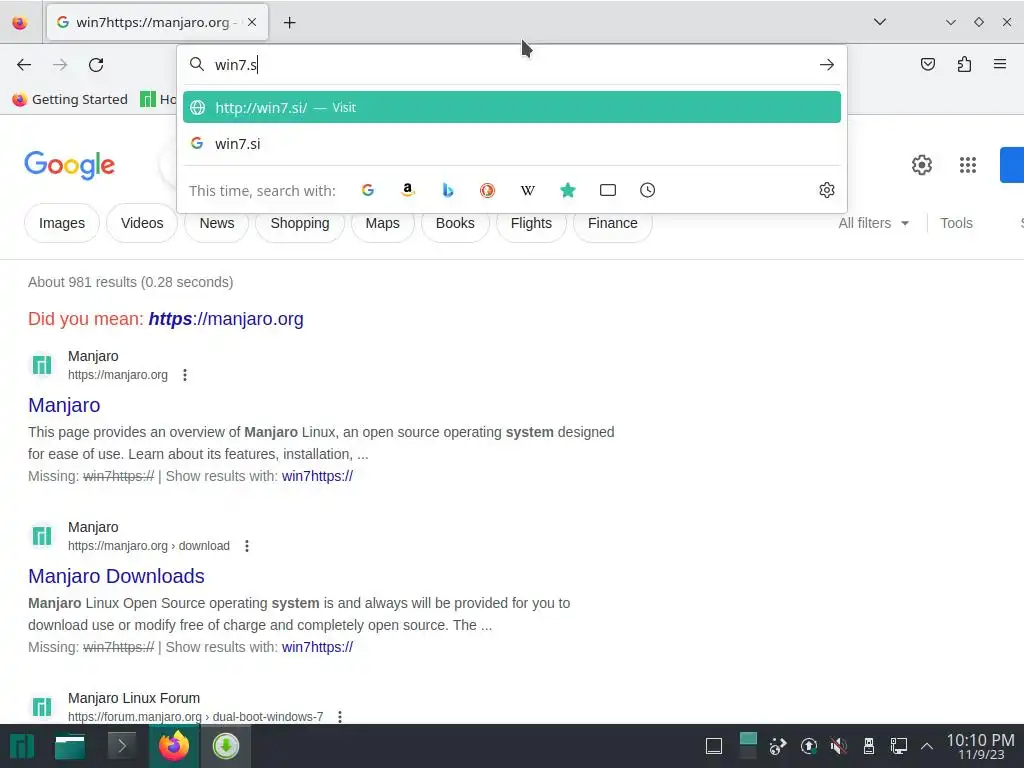1024x768 pixels.
Task: Search this time with Google
Action: click(x=368, y=190)
